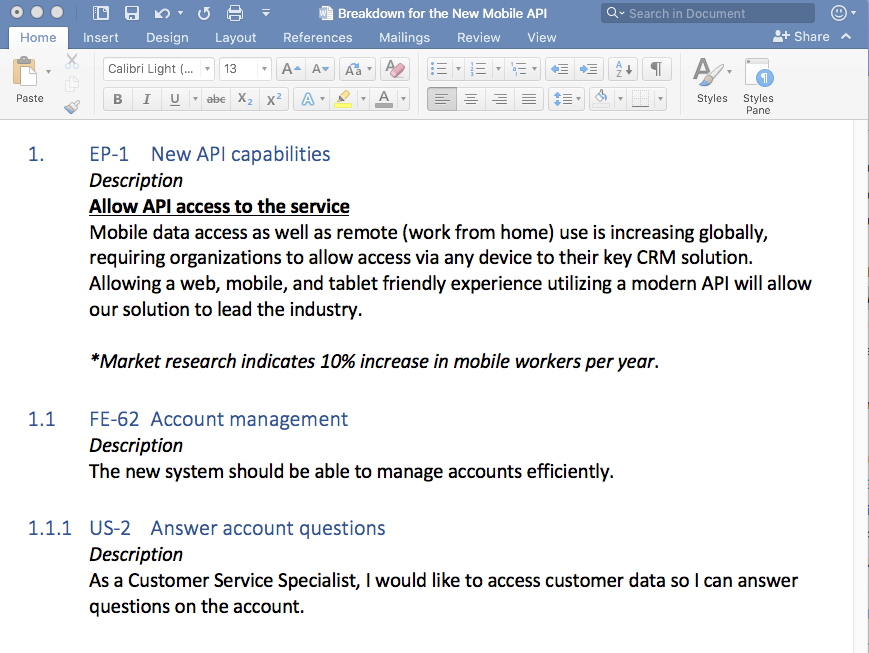Open the References tab
The height and width of the screenshot is (653, 869).
point(318,38)
